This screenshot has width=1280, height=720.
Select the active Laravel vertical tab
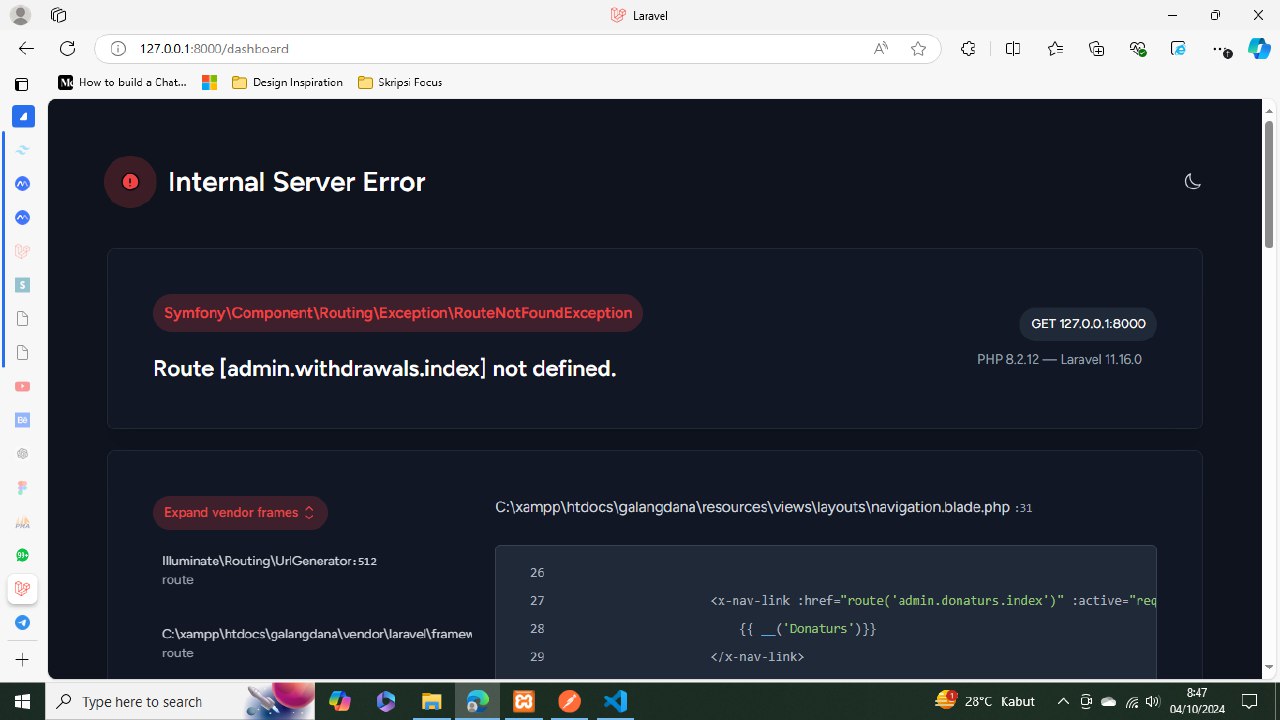coord(22,589)
